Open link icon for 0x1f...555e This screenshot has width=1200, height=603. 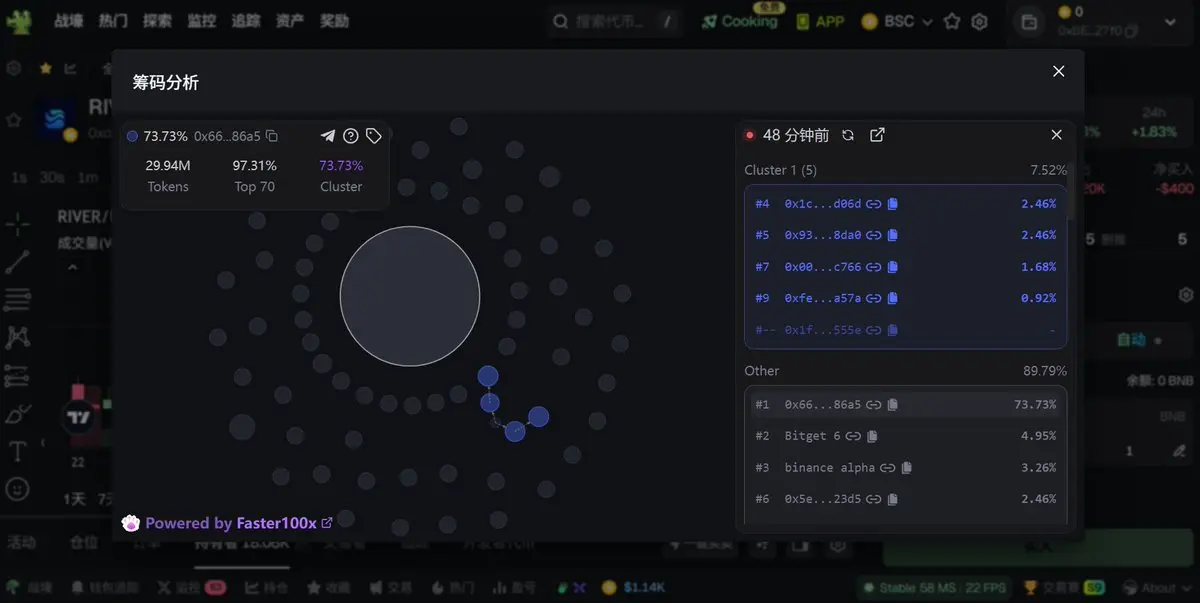click(874, 330)
